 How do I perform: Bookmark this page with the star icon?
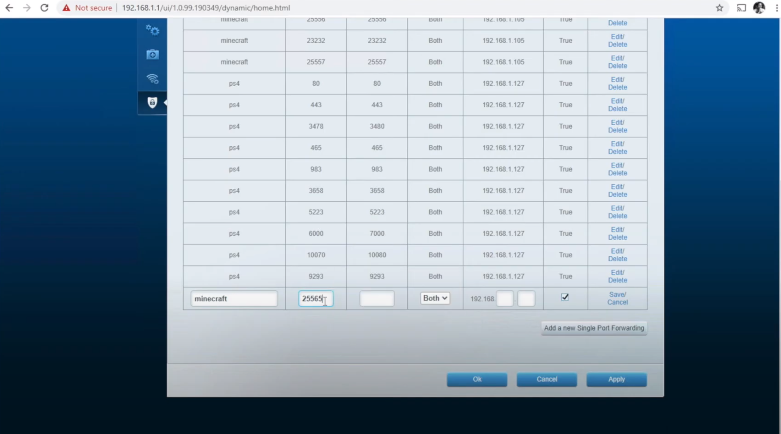click(x=719, y=8)
